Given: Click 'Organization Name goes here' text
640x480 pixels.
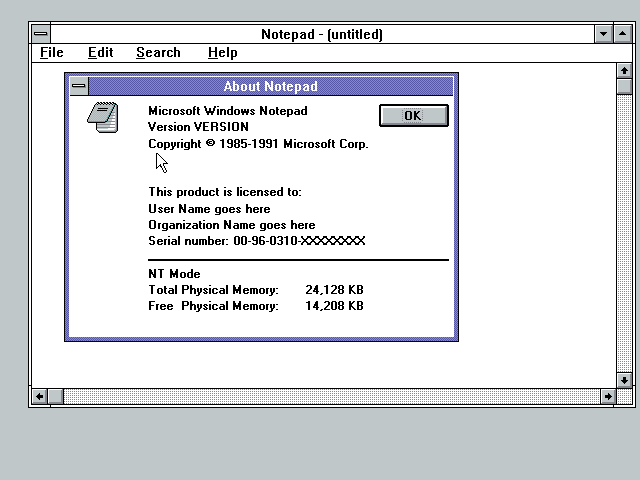Looking at the screenshot, I should [231, 225].
